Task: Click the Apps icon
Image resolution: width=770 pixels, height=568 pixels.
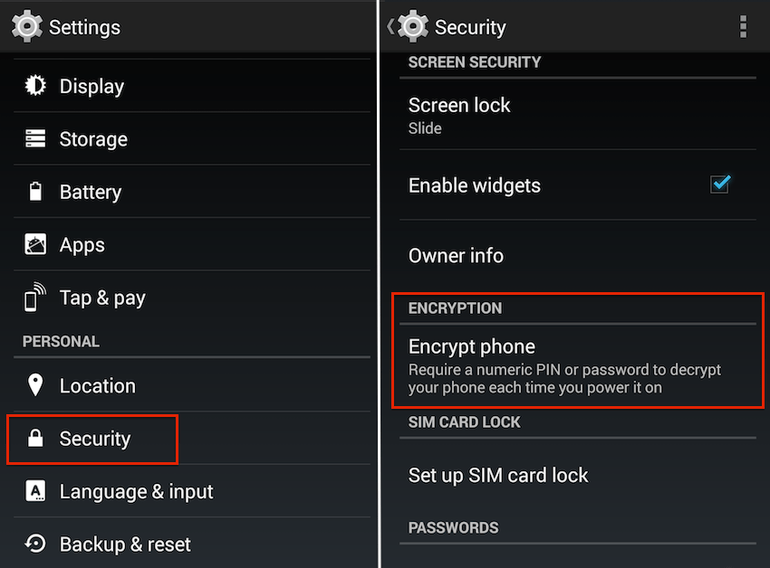Action: (x=35, y=245)
